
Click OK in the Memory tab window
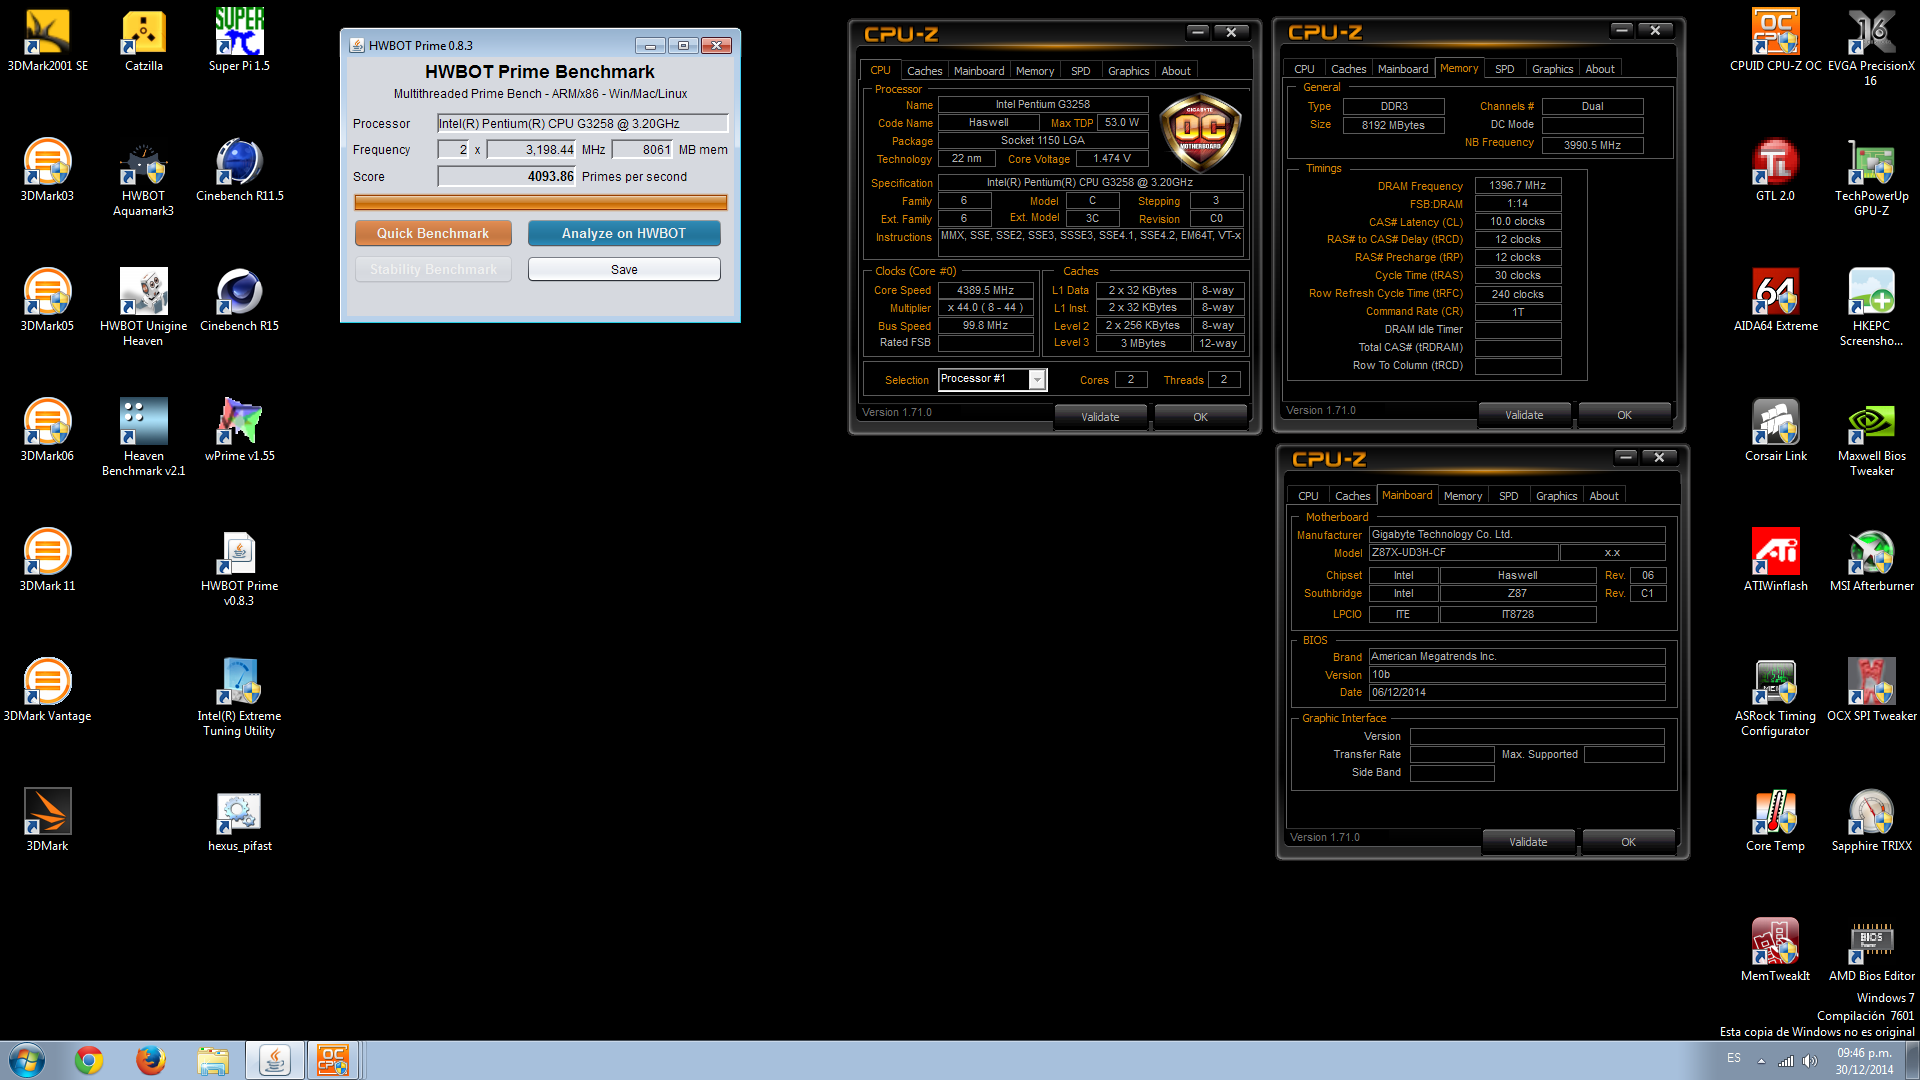point(1624,415)
